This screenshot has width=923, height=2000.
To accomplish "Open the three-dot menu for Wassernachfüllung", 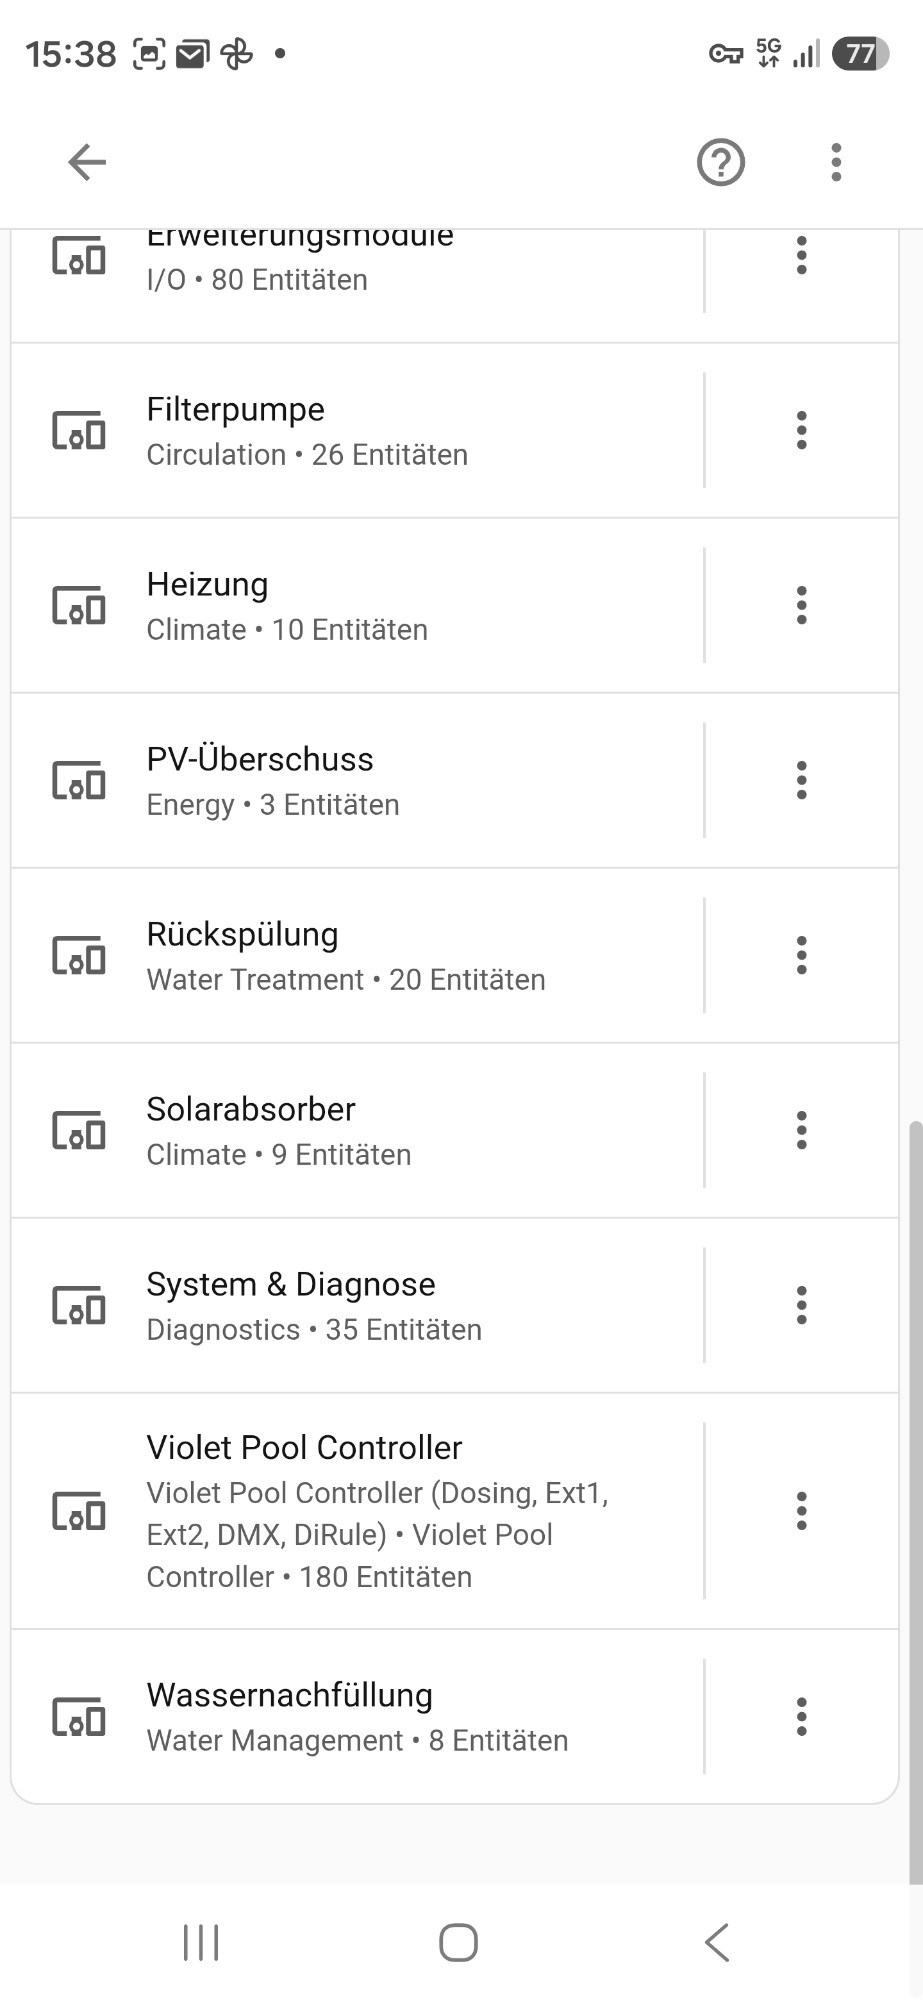I will [801, 1716].
